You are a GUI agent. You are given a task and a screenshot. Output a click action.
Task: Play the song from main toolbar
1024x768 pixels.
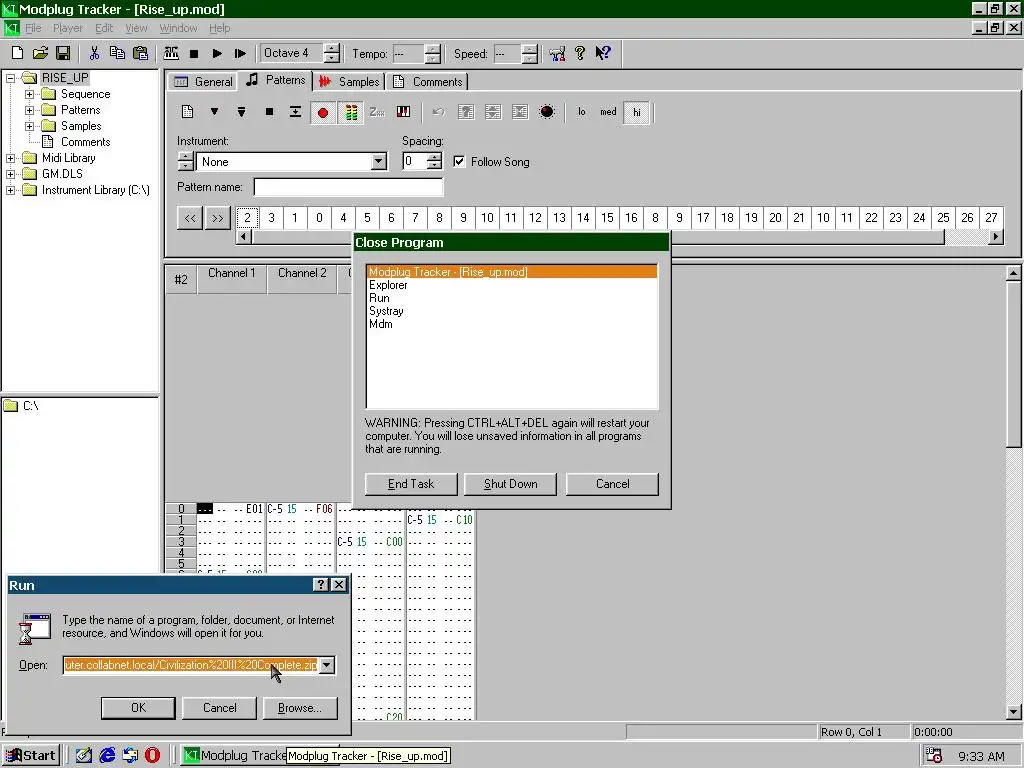pos(217,54)
